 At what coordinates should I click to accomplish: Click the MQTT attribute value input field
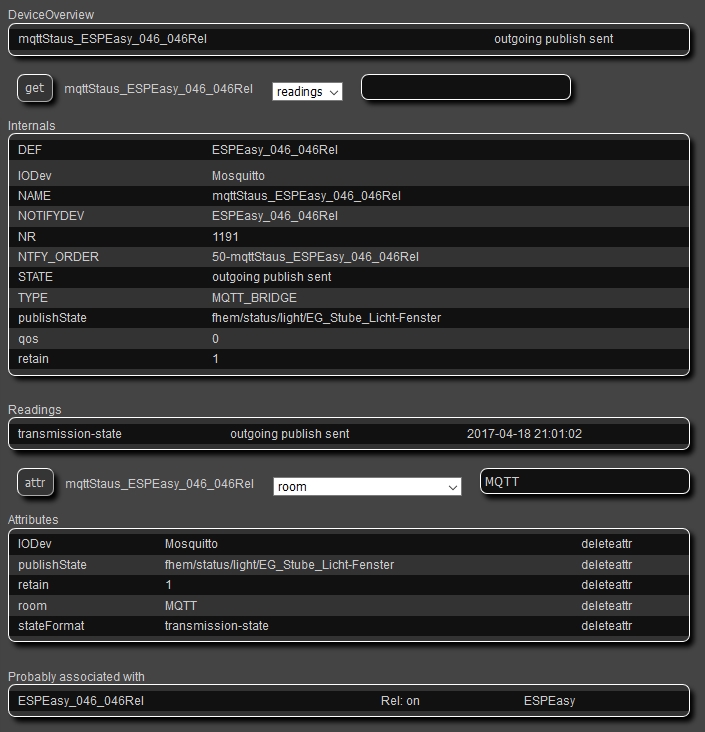pos(584,482)
